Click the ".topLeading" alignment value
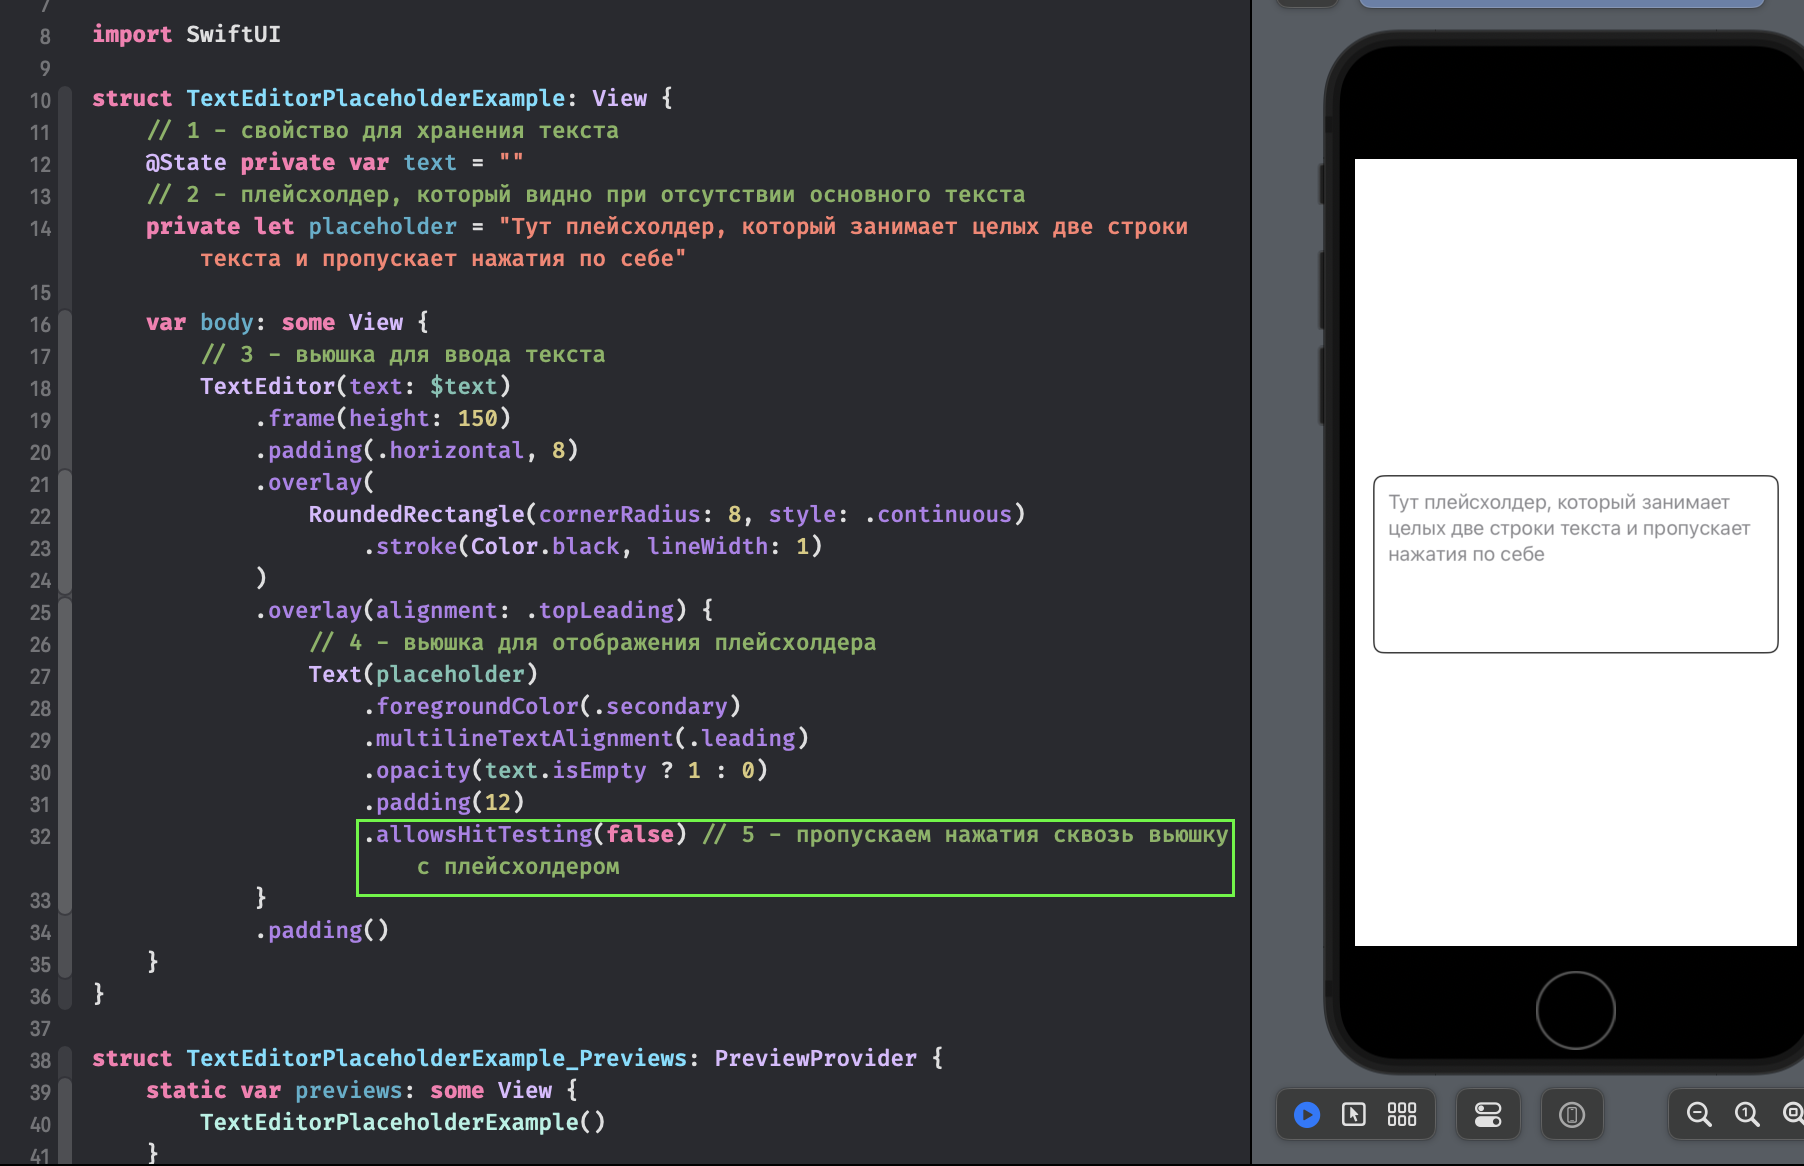This screenshot has height=1166, width=1804. click(600, 610)
